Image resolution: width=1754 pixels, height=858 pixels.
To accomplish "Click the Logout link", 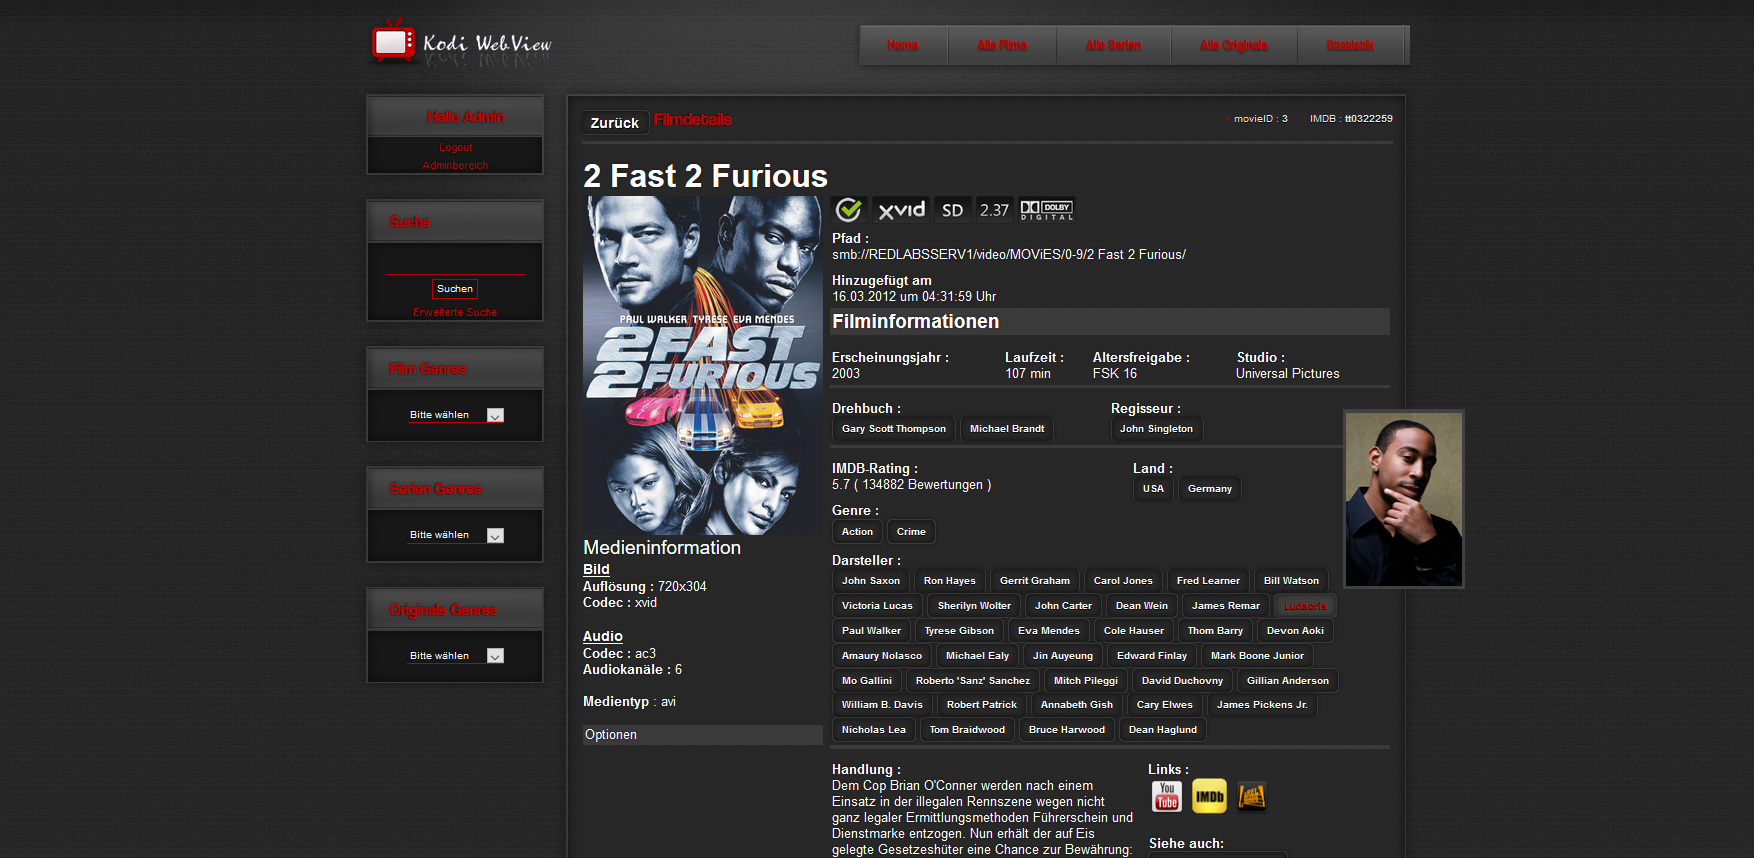I will click(x=455, y=147).
